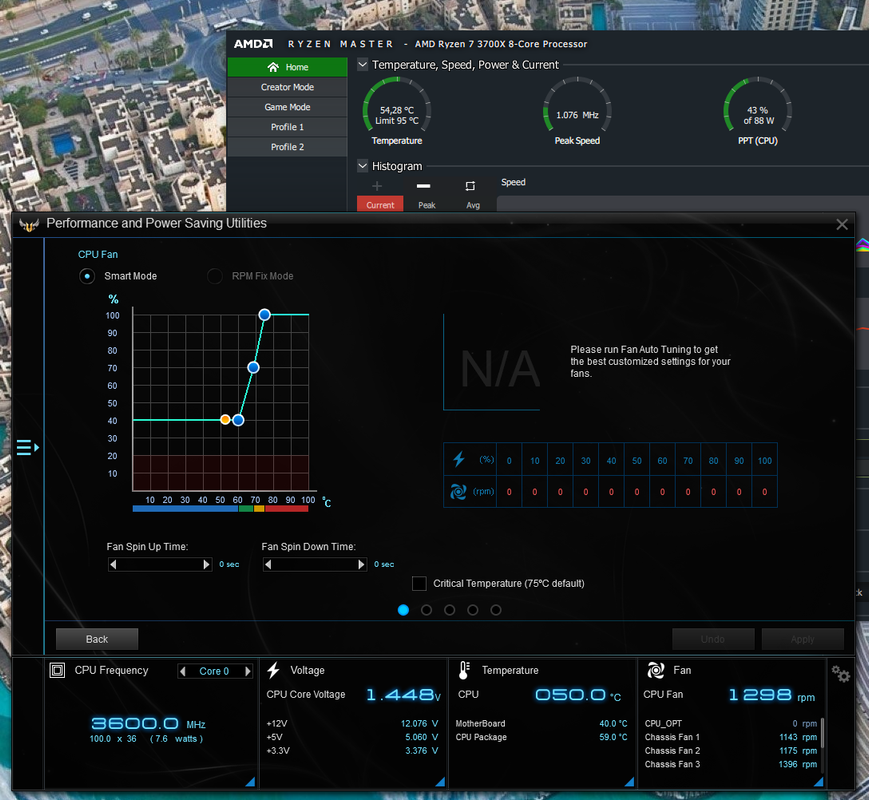Increase Fan Spin Down Time right arrow
The image size is (869, 800).
point(361,564)
